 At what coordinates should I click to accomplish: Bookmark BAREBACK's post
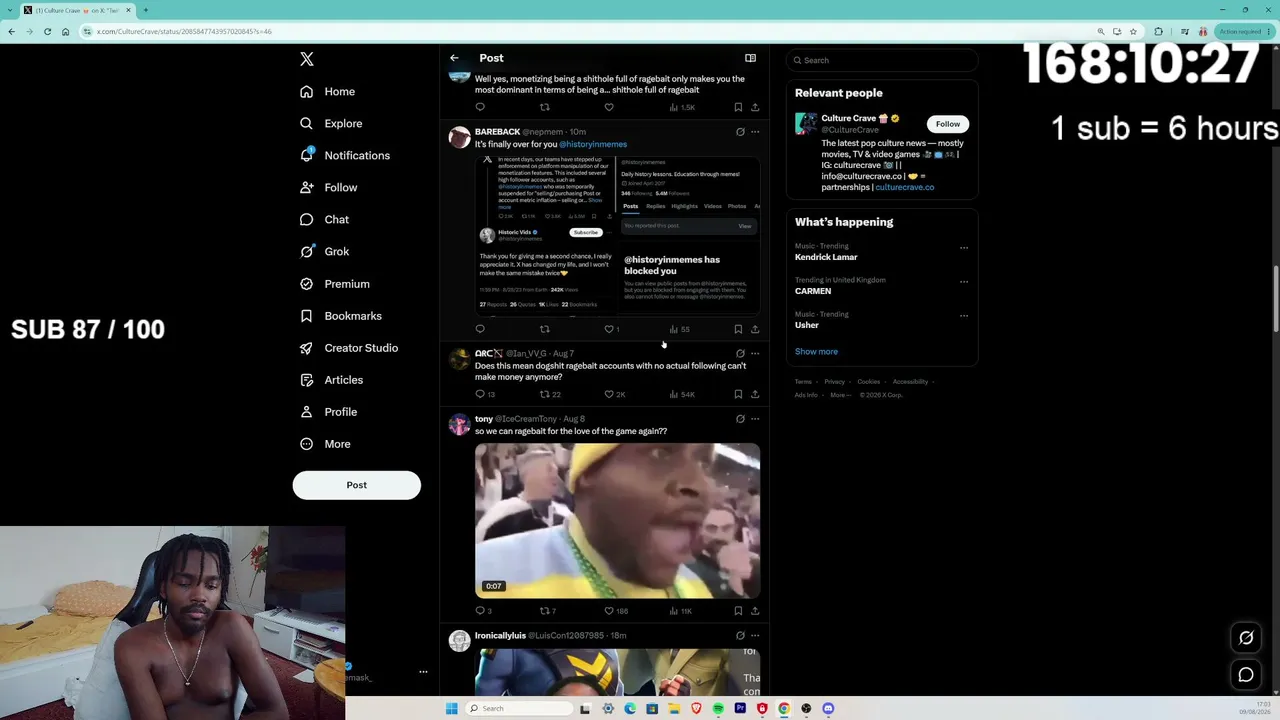coord(738,329)
